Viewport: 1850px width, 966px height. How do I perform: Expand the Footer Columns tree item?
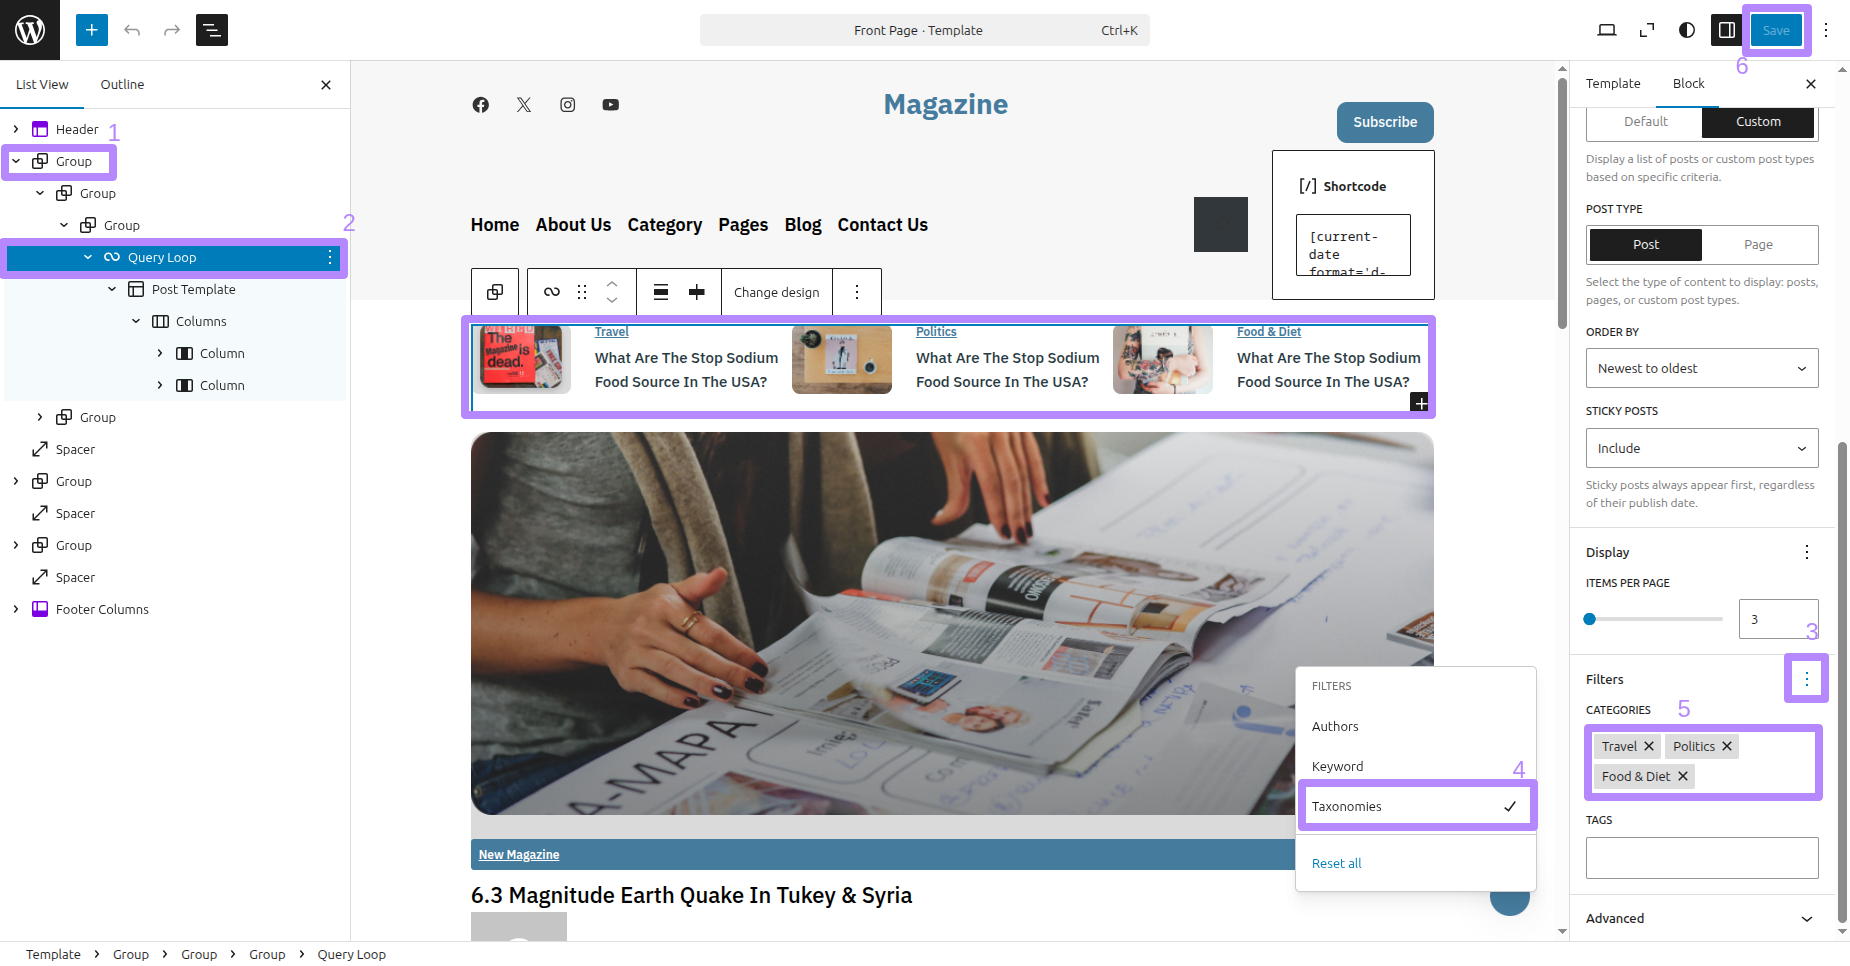[16, 609]
